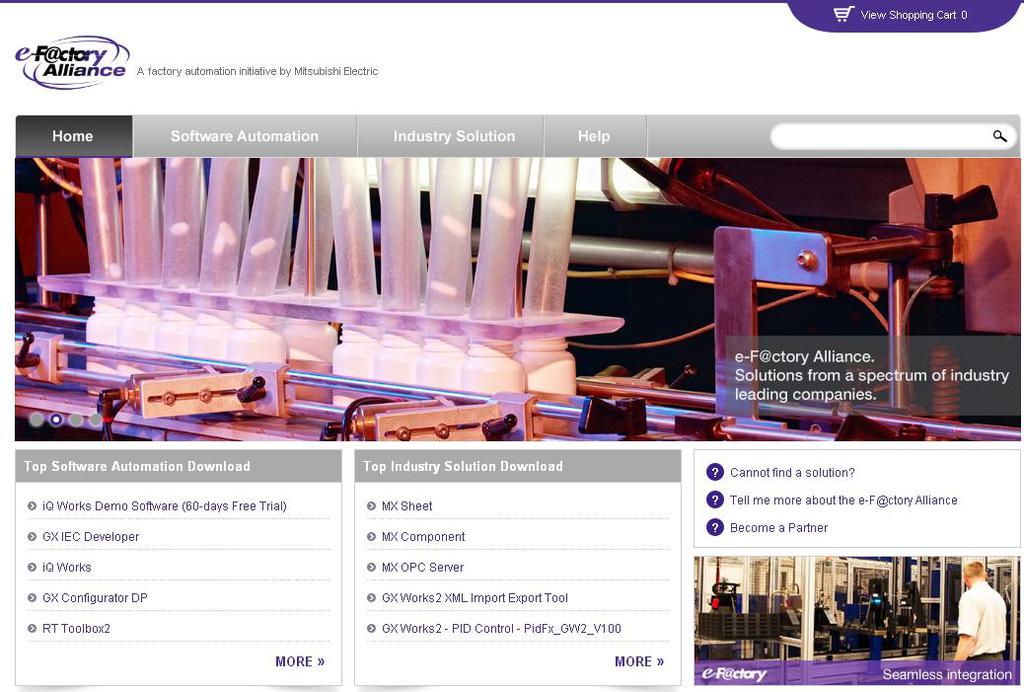Click bullet icon beside MX Component
Screen dimensions: 1024x692
click(x=372, y=537)
